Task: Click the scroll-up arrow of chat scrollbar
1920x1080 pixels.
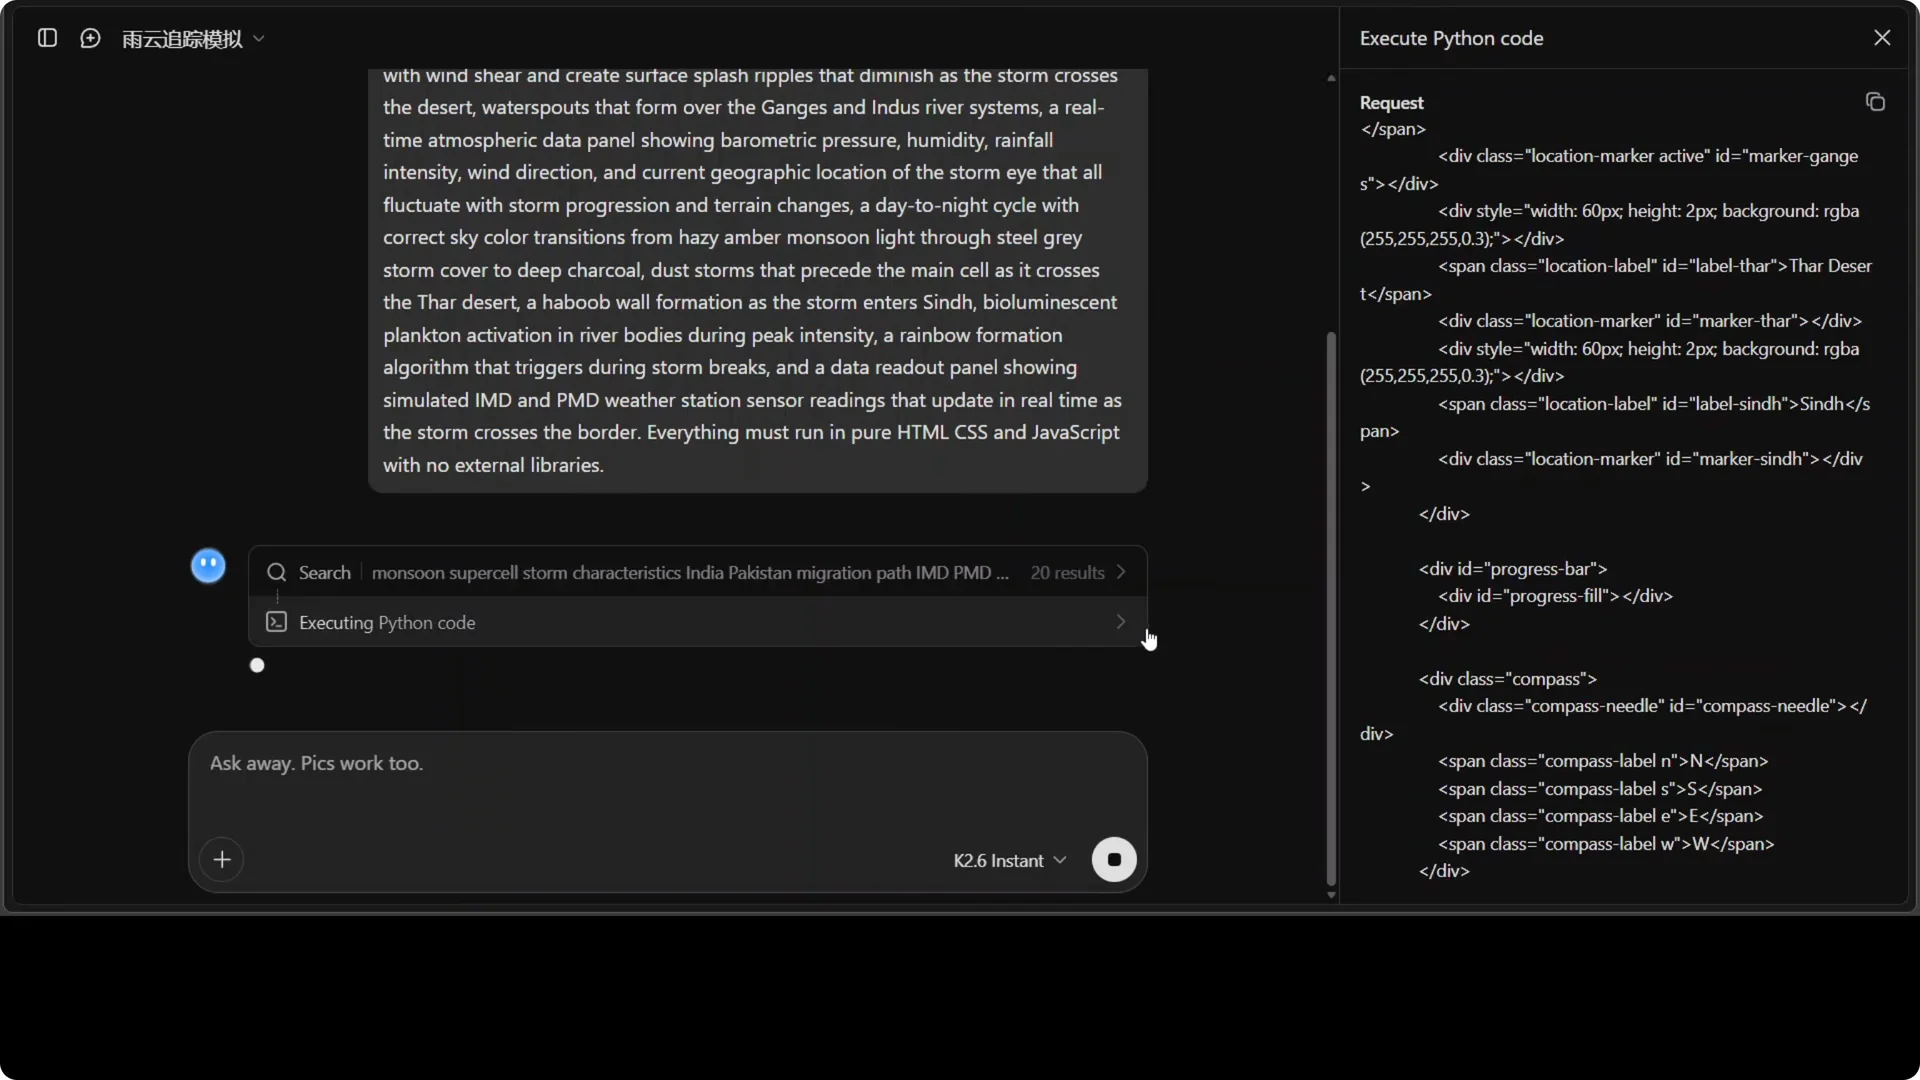Action: [1331, 78]
